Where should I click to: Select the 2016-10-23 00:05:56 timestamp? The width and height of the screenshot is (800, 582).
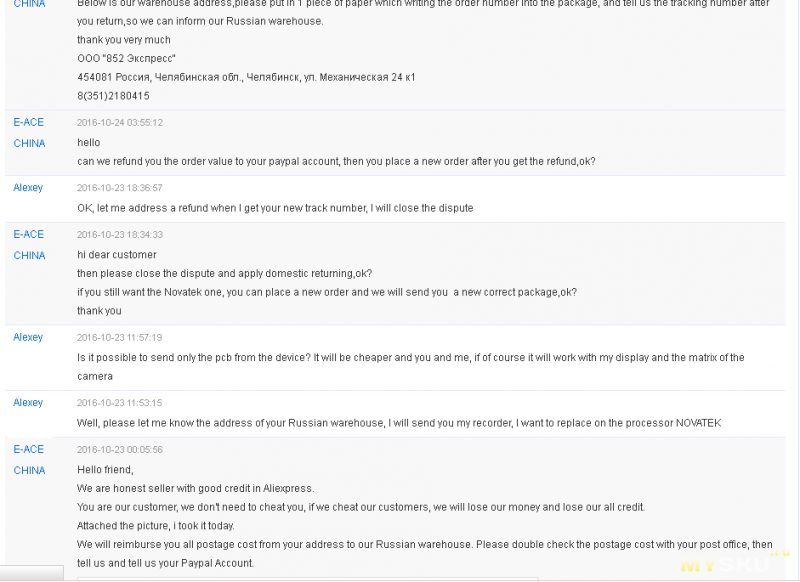[x=120, y=449]
